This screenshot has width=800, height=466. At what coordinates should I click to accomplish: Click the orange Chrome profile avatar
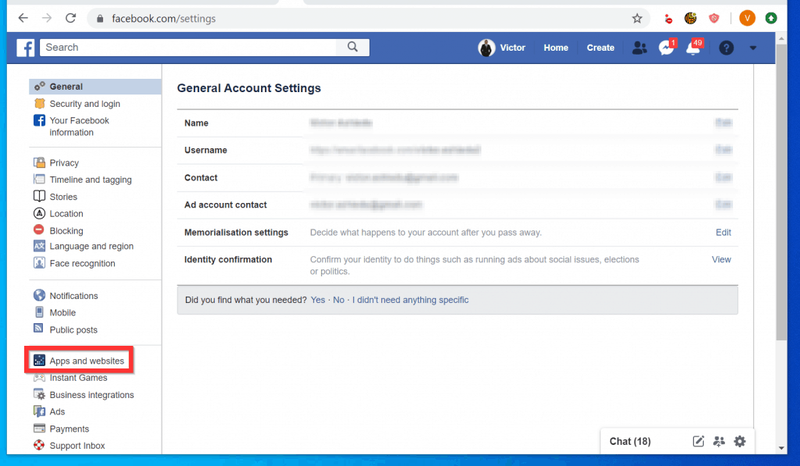tap(747, 18)
